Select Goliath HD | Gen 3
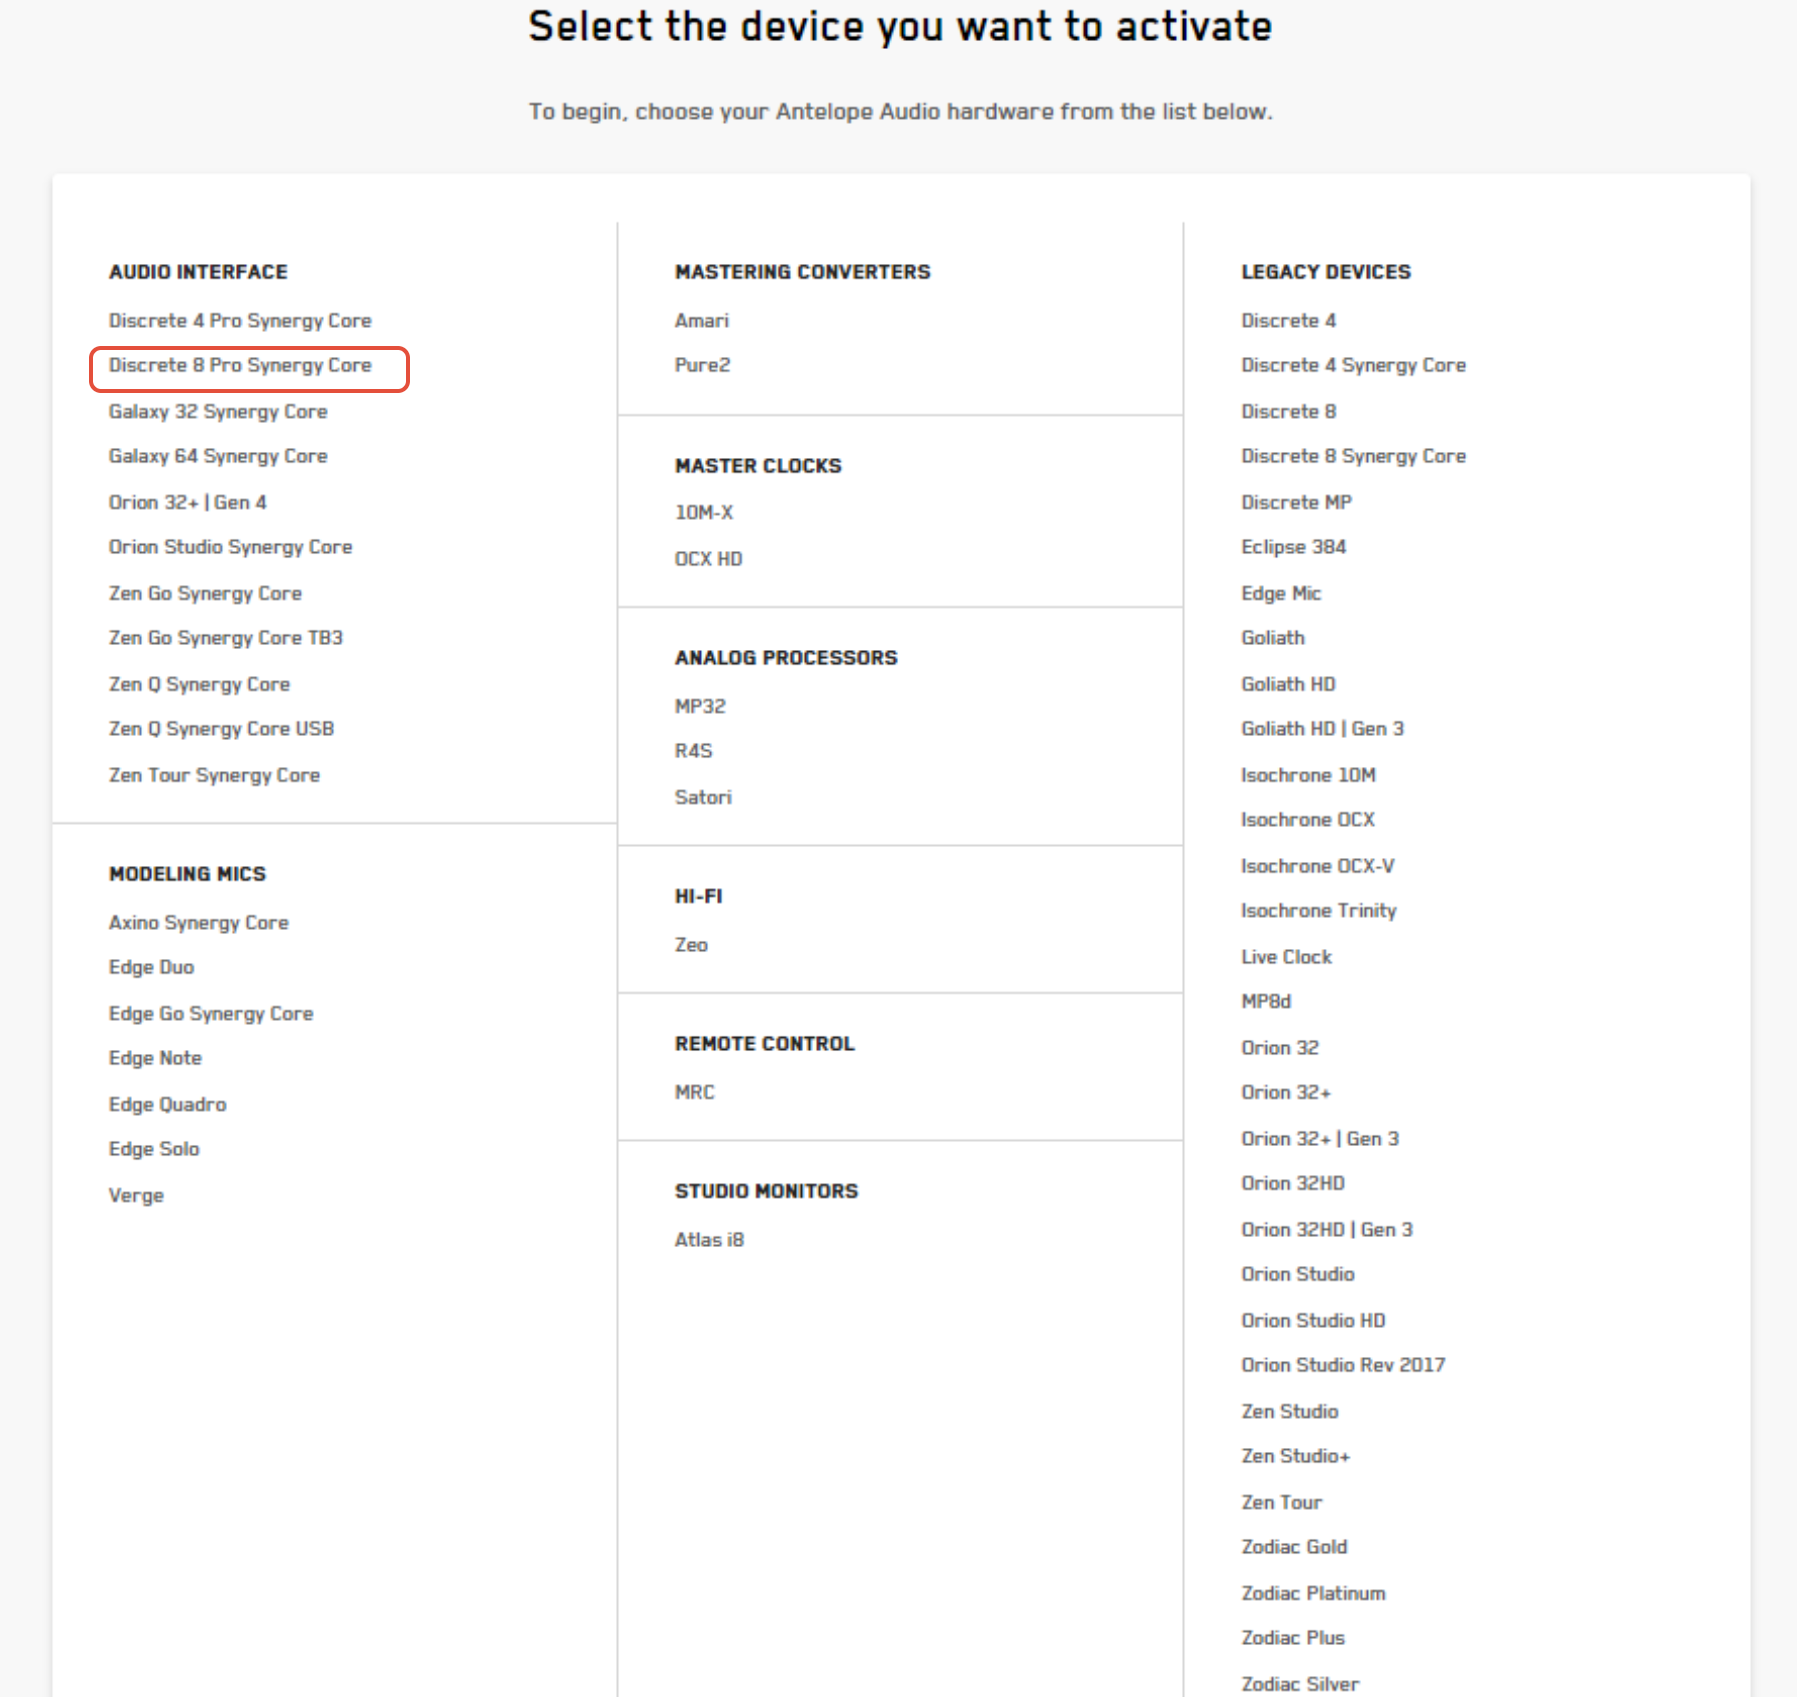The width and height of the screenshot is (1797, 1697). [x=1323, y=729]
